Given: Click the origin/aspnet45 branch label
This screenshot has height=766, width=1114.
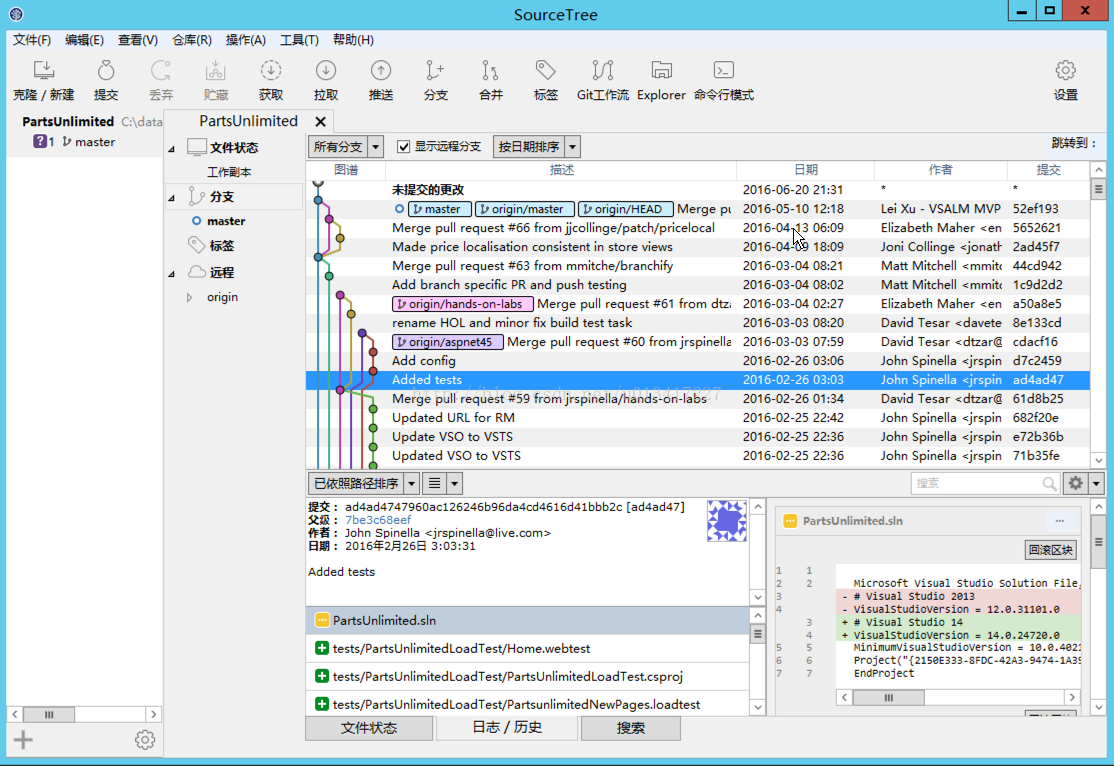Looking at the screenshot, I should pyautogui.click(x=448, y=342).
